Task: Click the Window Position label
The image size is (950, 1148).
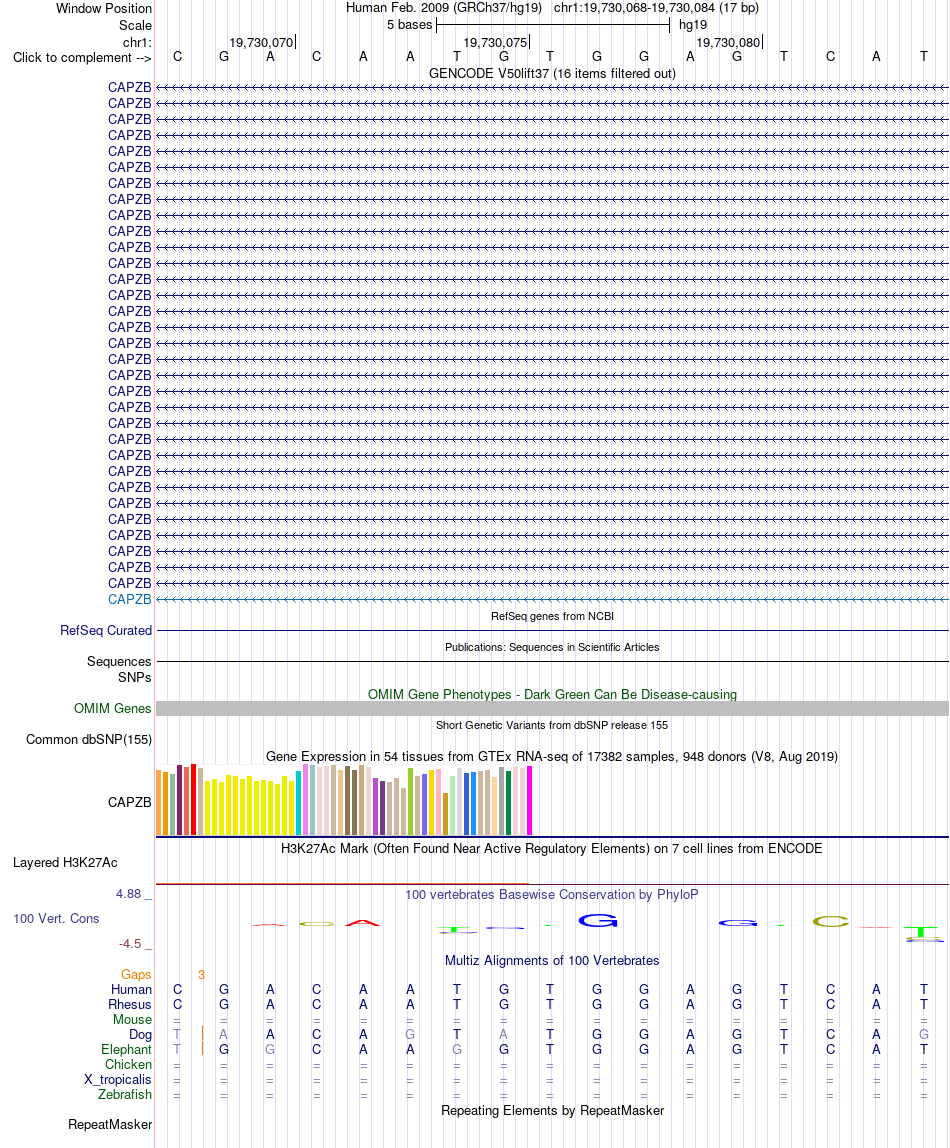Action: coord(104,8)
